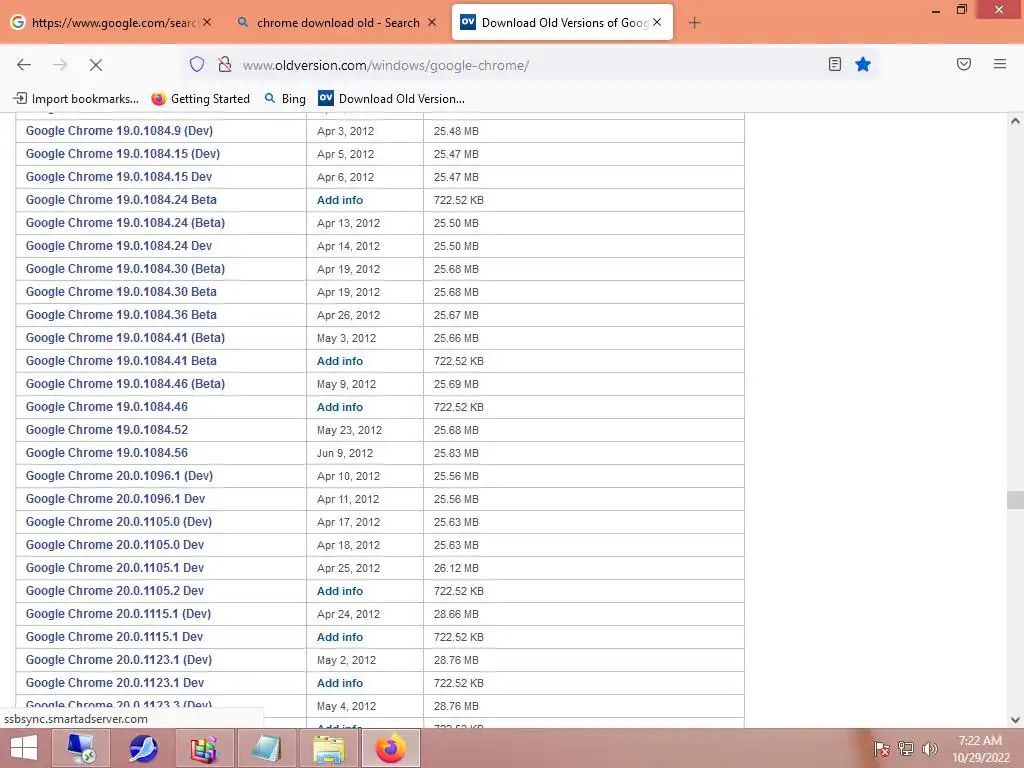Image resolution: width=1024 pixels, height=768 pixels.
Task: Open network status tray icon
Action: tap(906, 749)
